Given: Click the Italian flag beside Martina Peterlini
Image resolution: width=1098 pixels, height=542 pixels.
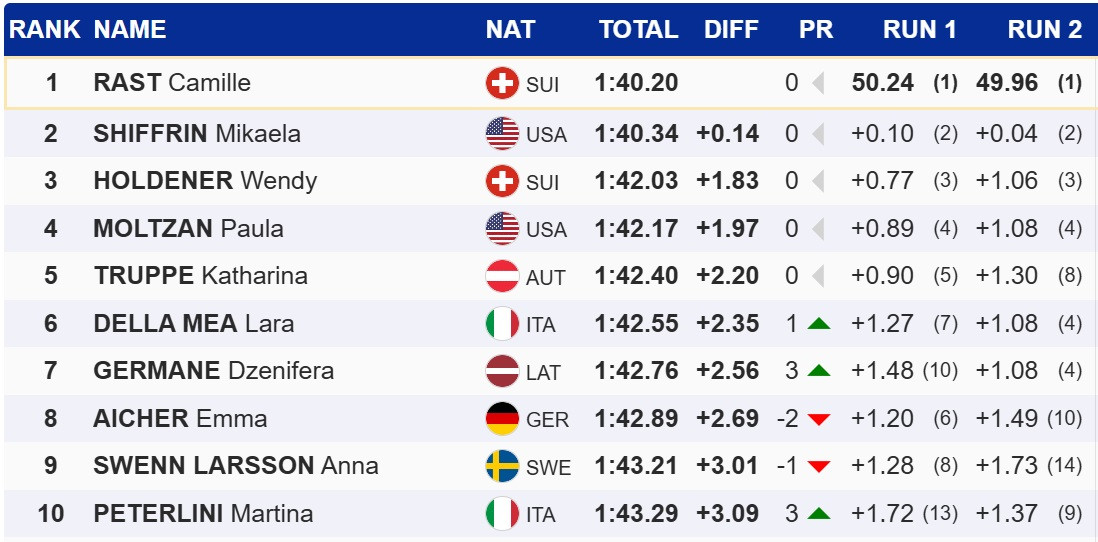Looking at the screenshot, I should click(502, 514).
